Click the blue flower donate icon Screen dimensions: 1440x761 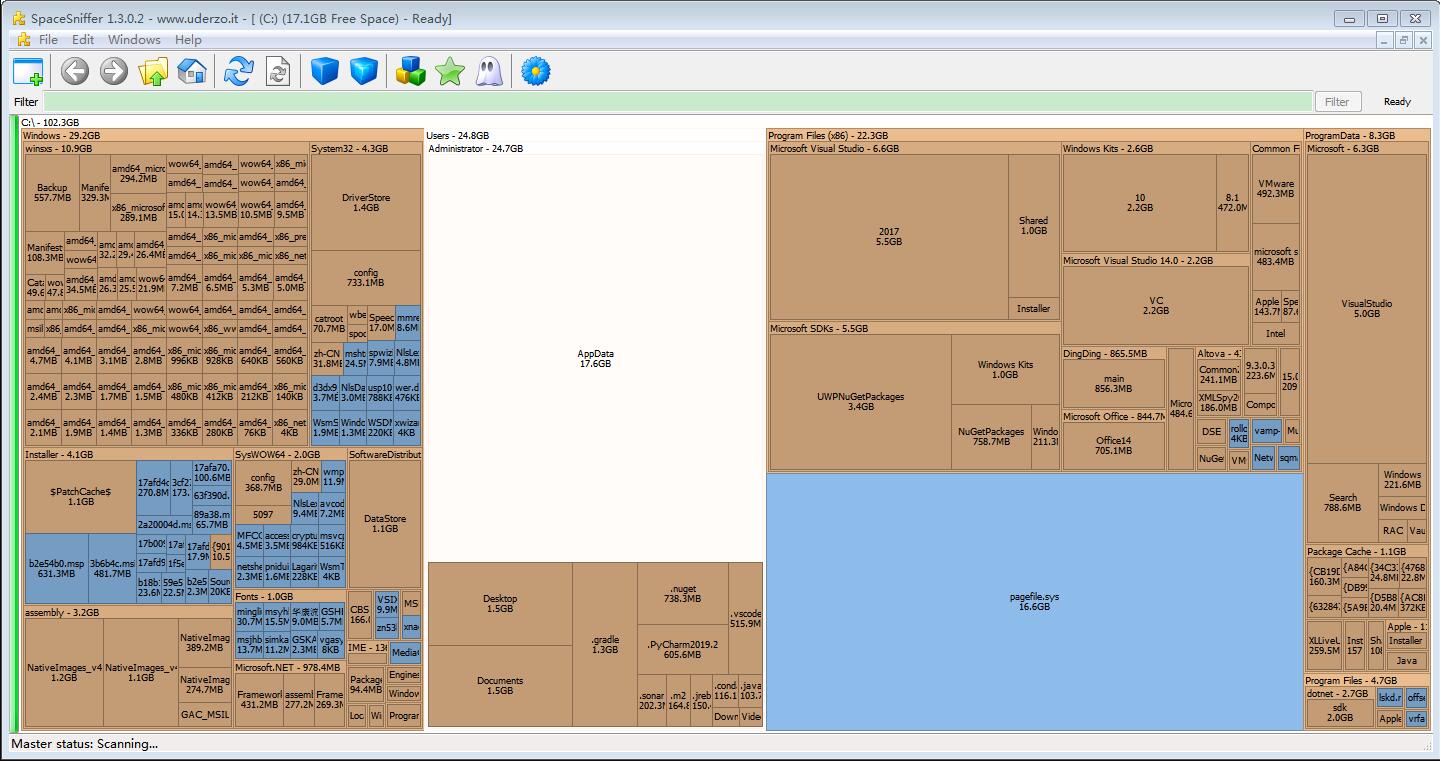(x=536, y=72)
